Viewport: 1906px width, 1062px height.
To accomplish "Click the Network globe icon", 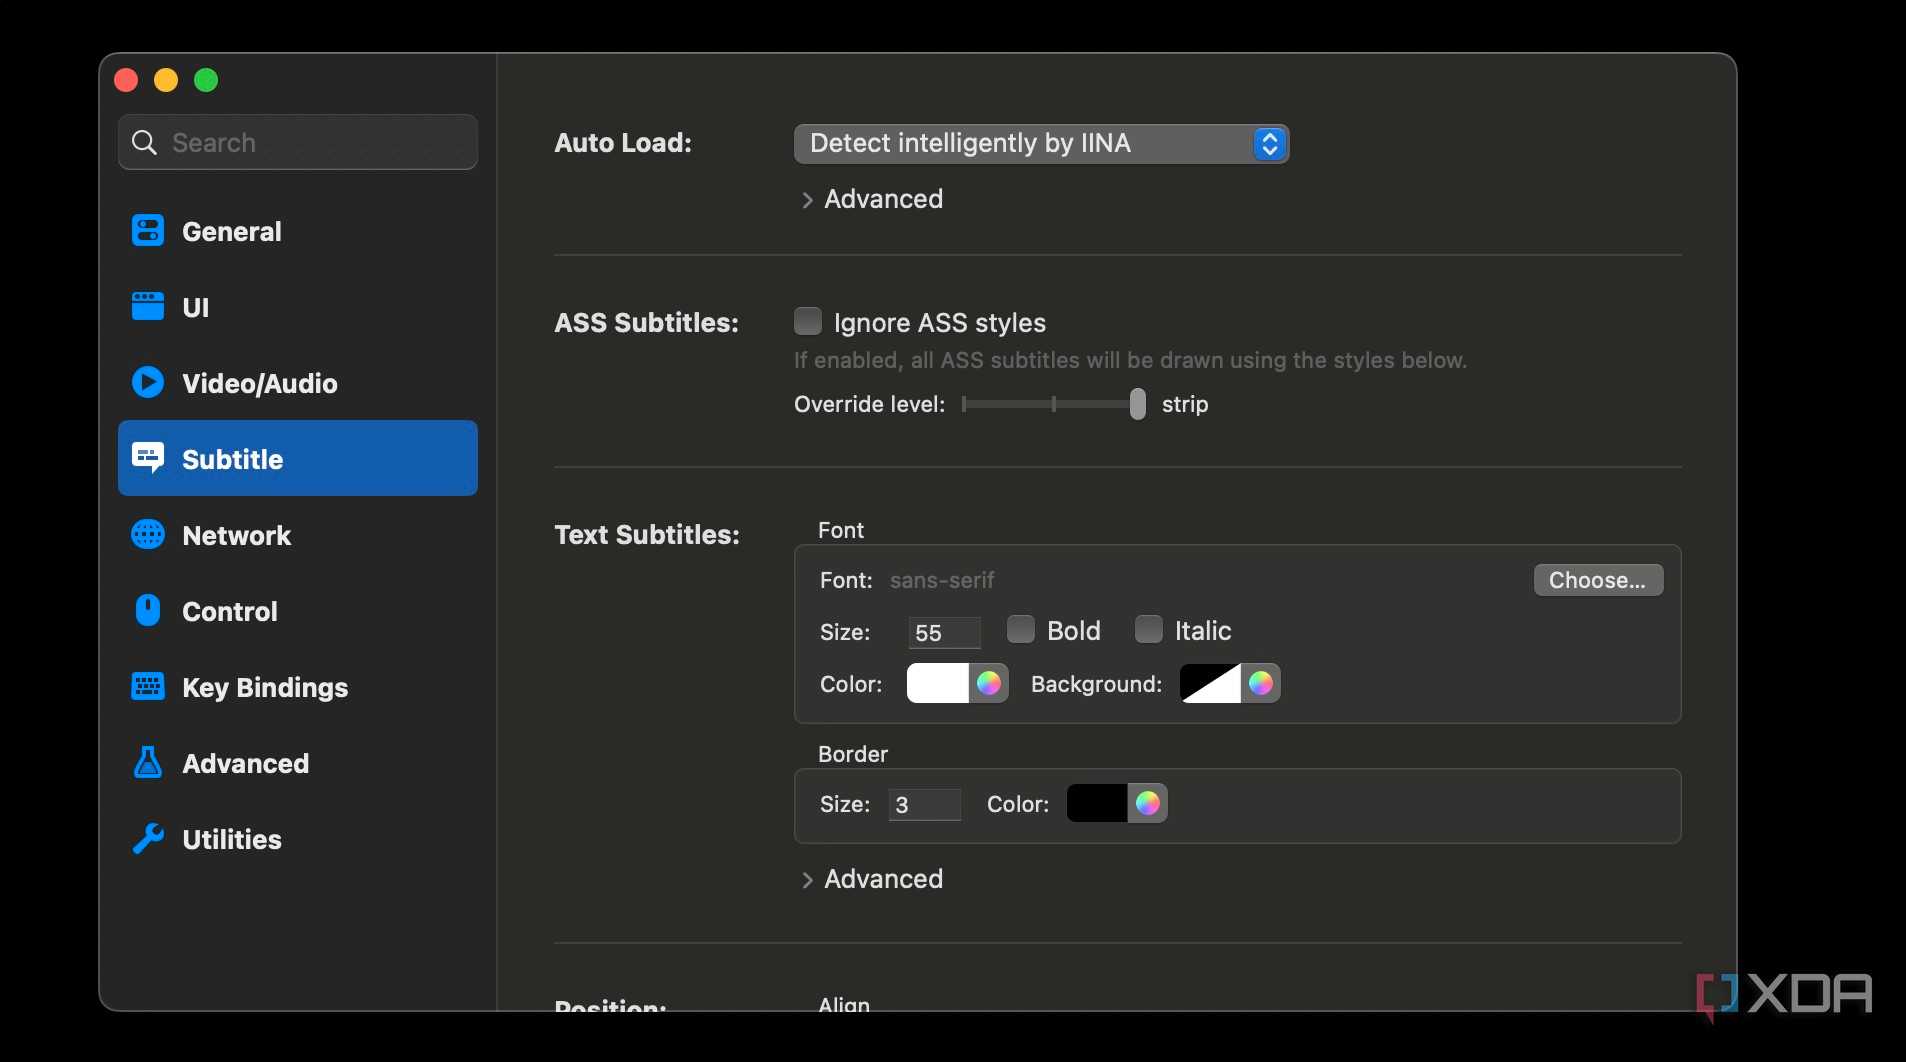I will click(x=148, y=535).
